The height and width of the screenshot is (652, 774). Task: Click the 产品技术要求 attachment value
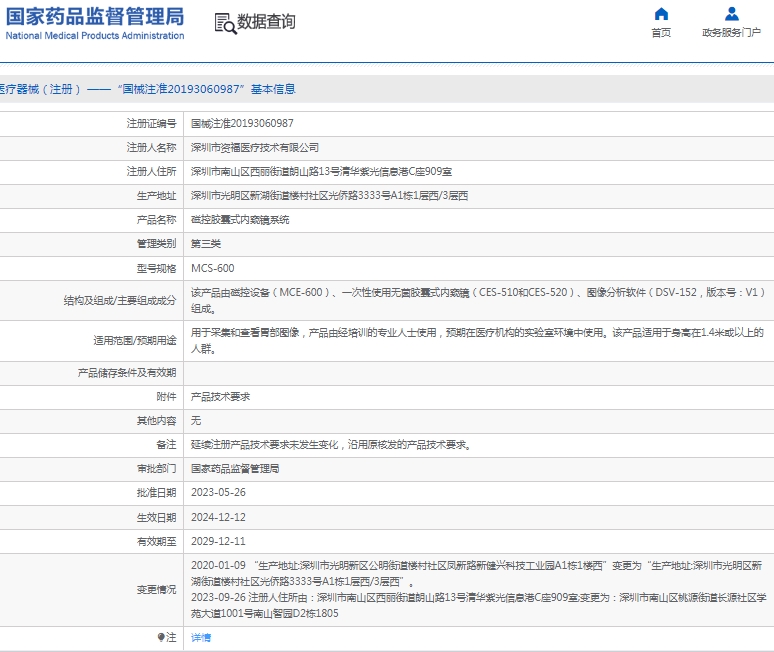click(220, 397)
